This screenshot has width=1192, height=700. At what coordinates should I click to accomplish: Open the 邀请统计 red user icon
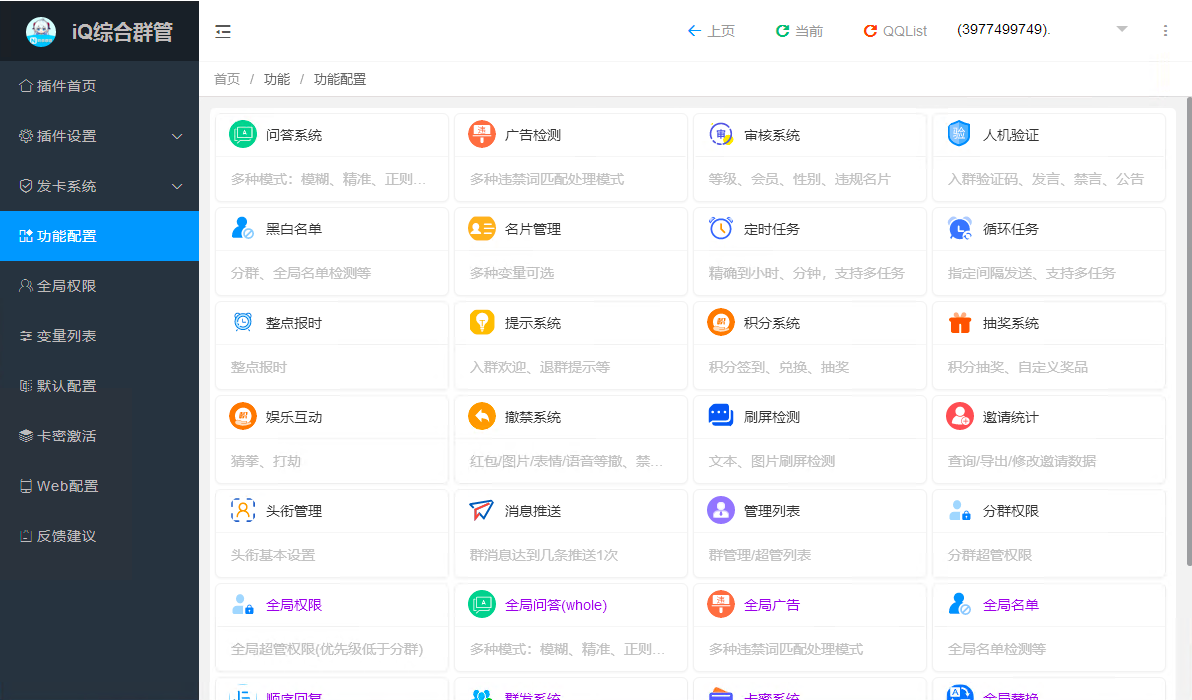click(960, 416)
